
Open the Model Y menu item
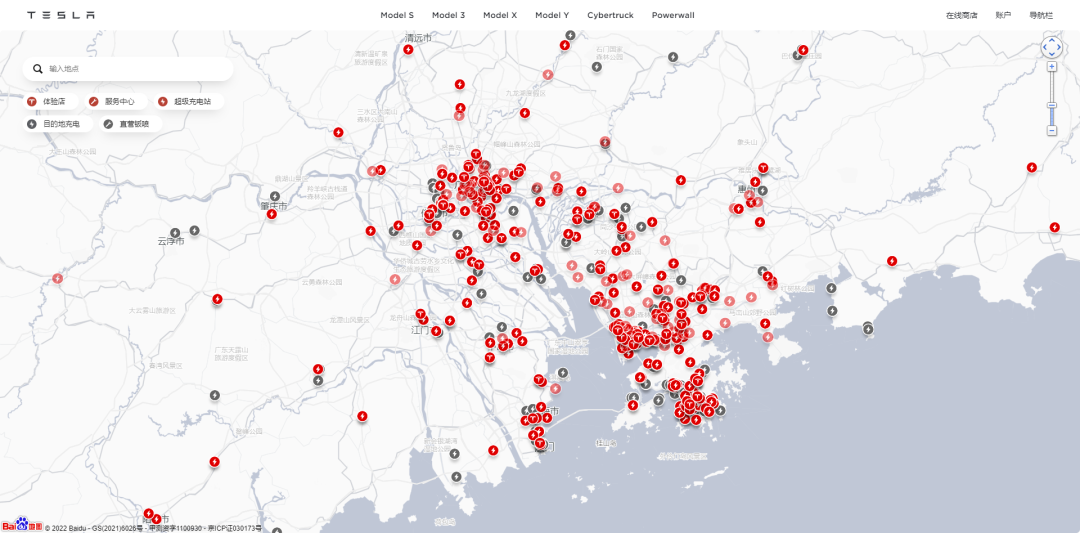pos(552,15)
